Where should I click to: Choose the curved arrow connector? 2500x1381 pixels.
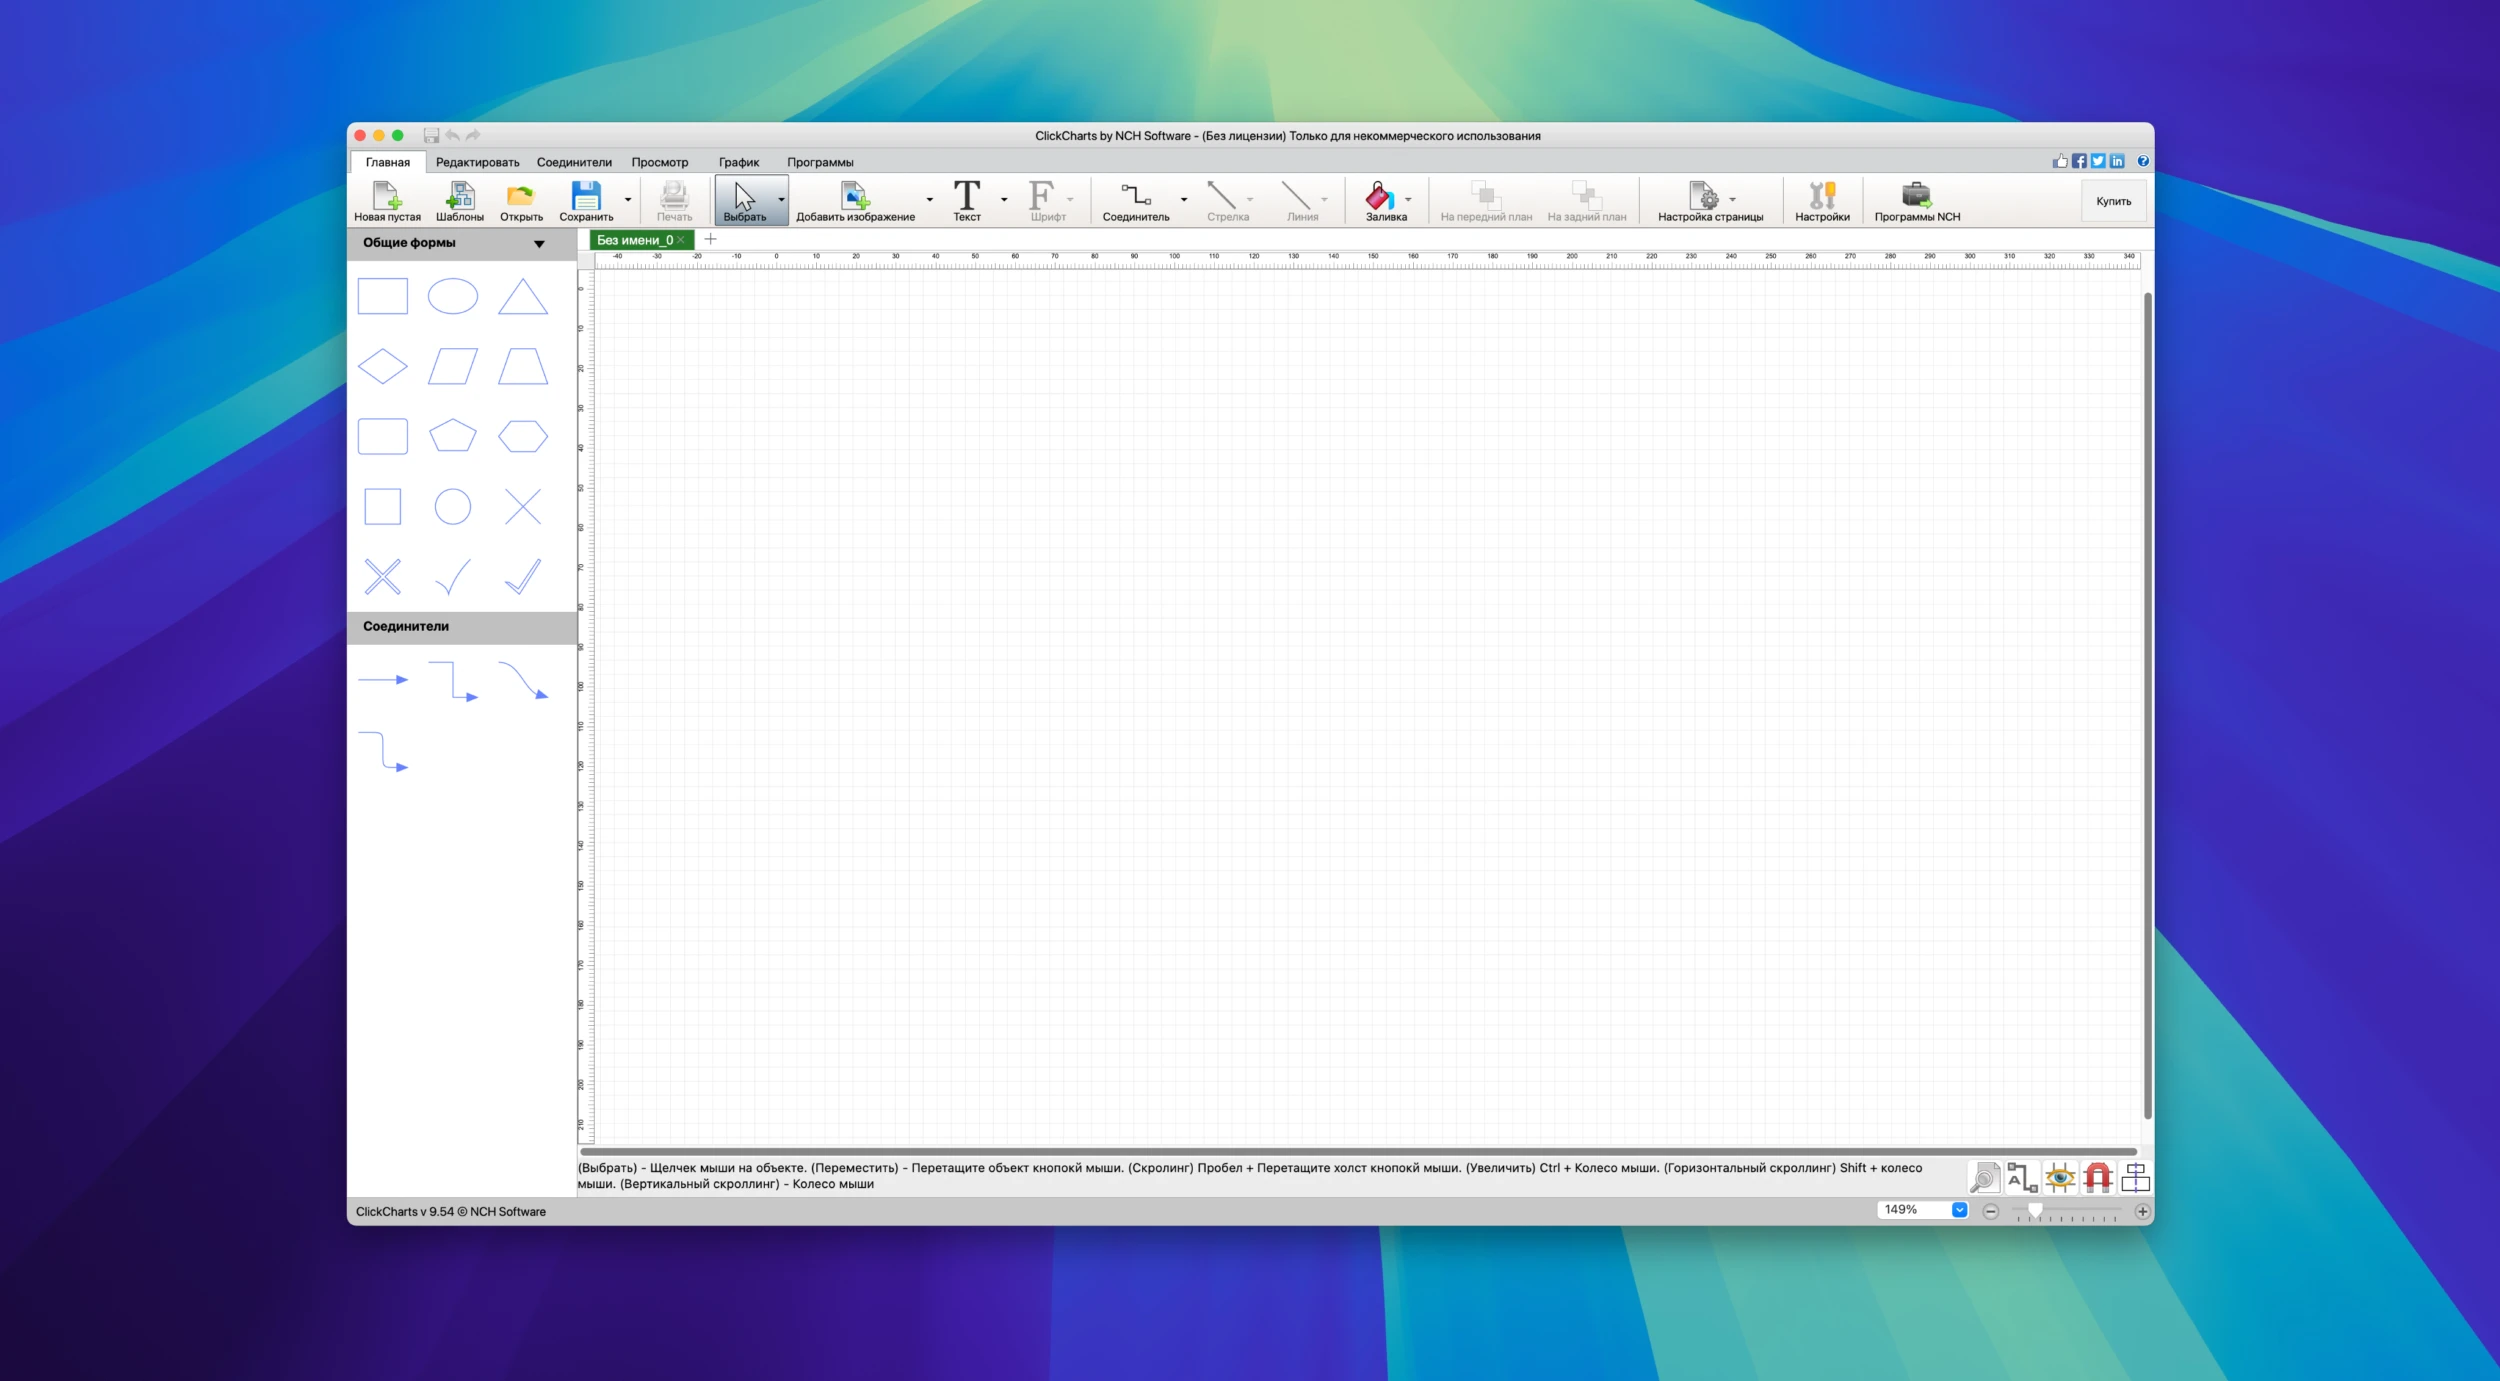pyautogui.click(x=523, y=680)
